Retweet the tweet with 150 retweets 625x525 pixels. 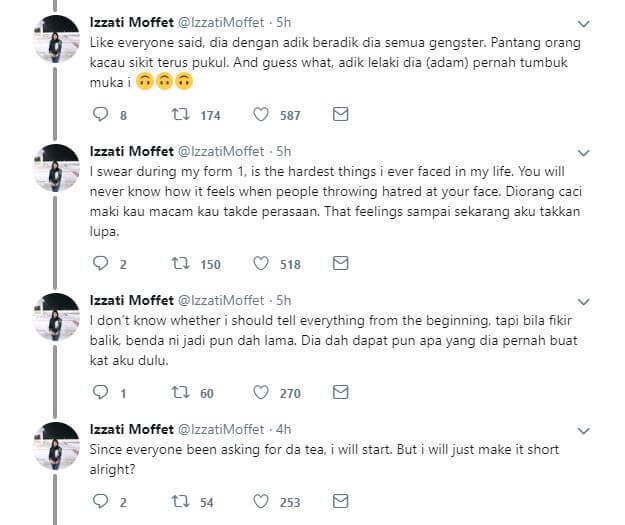point(183,263)
